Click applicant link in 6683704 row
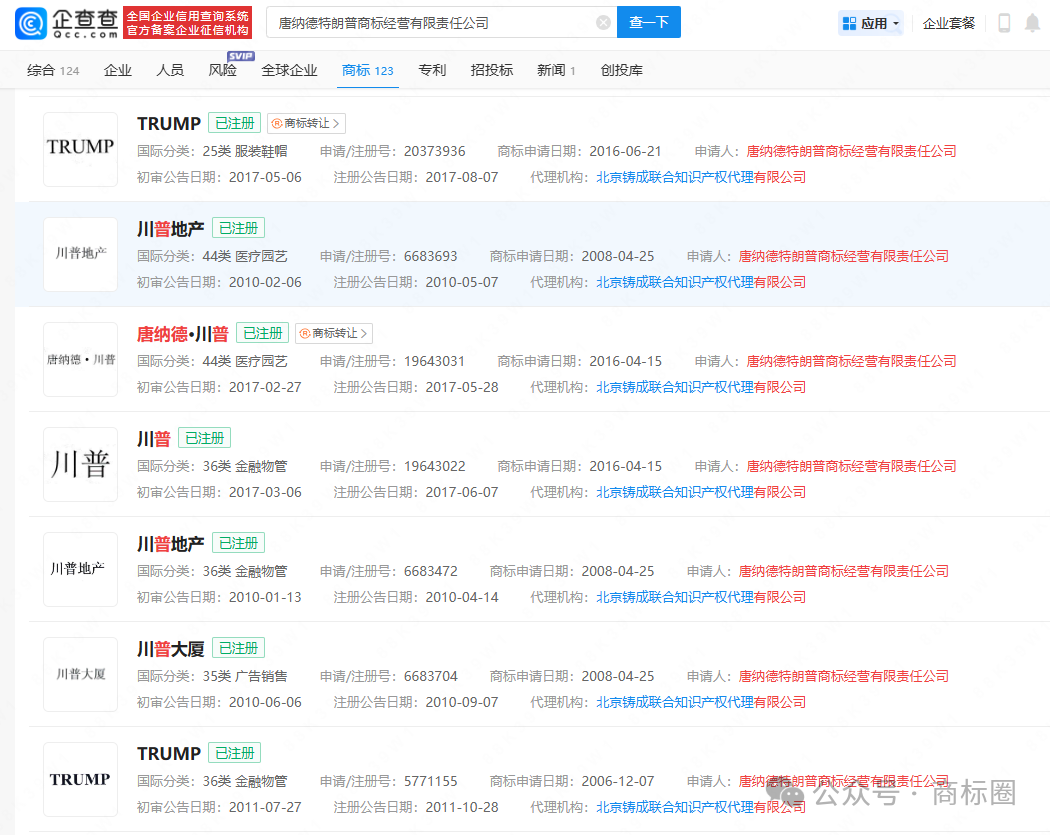1050x835 pixels. click(844, 677)
